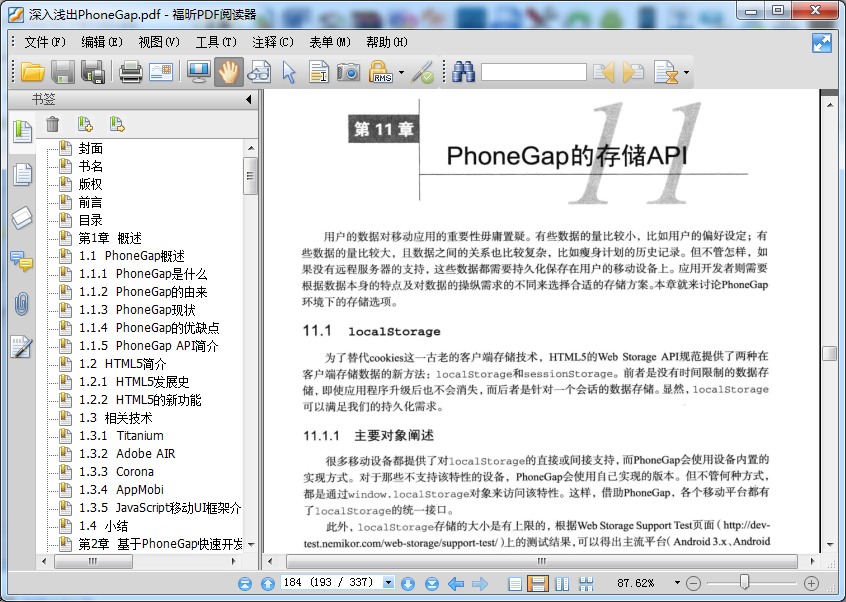Click the find next arrow icon
The height and width of the screenshot is (602, 846).
pyautogui.click(x=633, y=72)
